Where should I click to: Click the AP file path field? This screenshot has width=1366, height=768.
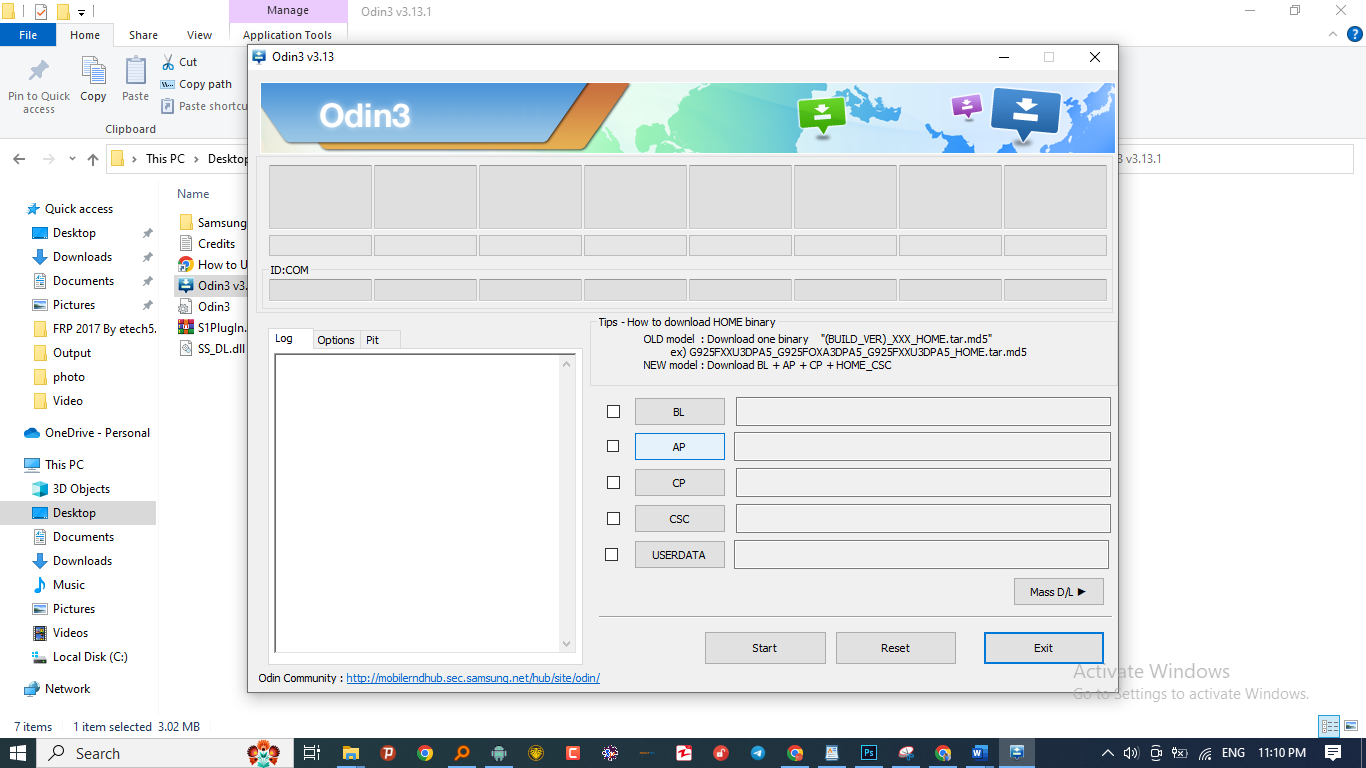click(x=922, y=446)
